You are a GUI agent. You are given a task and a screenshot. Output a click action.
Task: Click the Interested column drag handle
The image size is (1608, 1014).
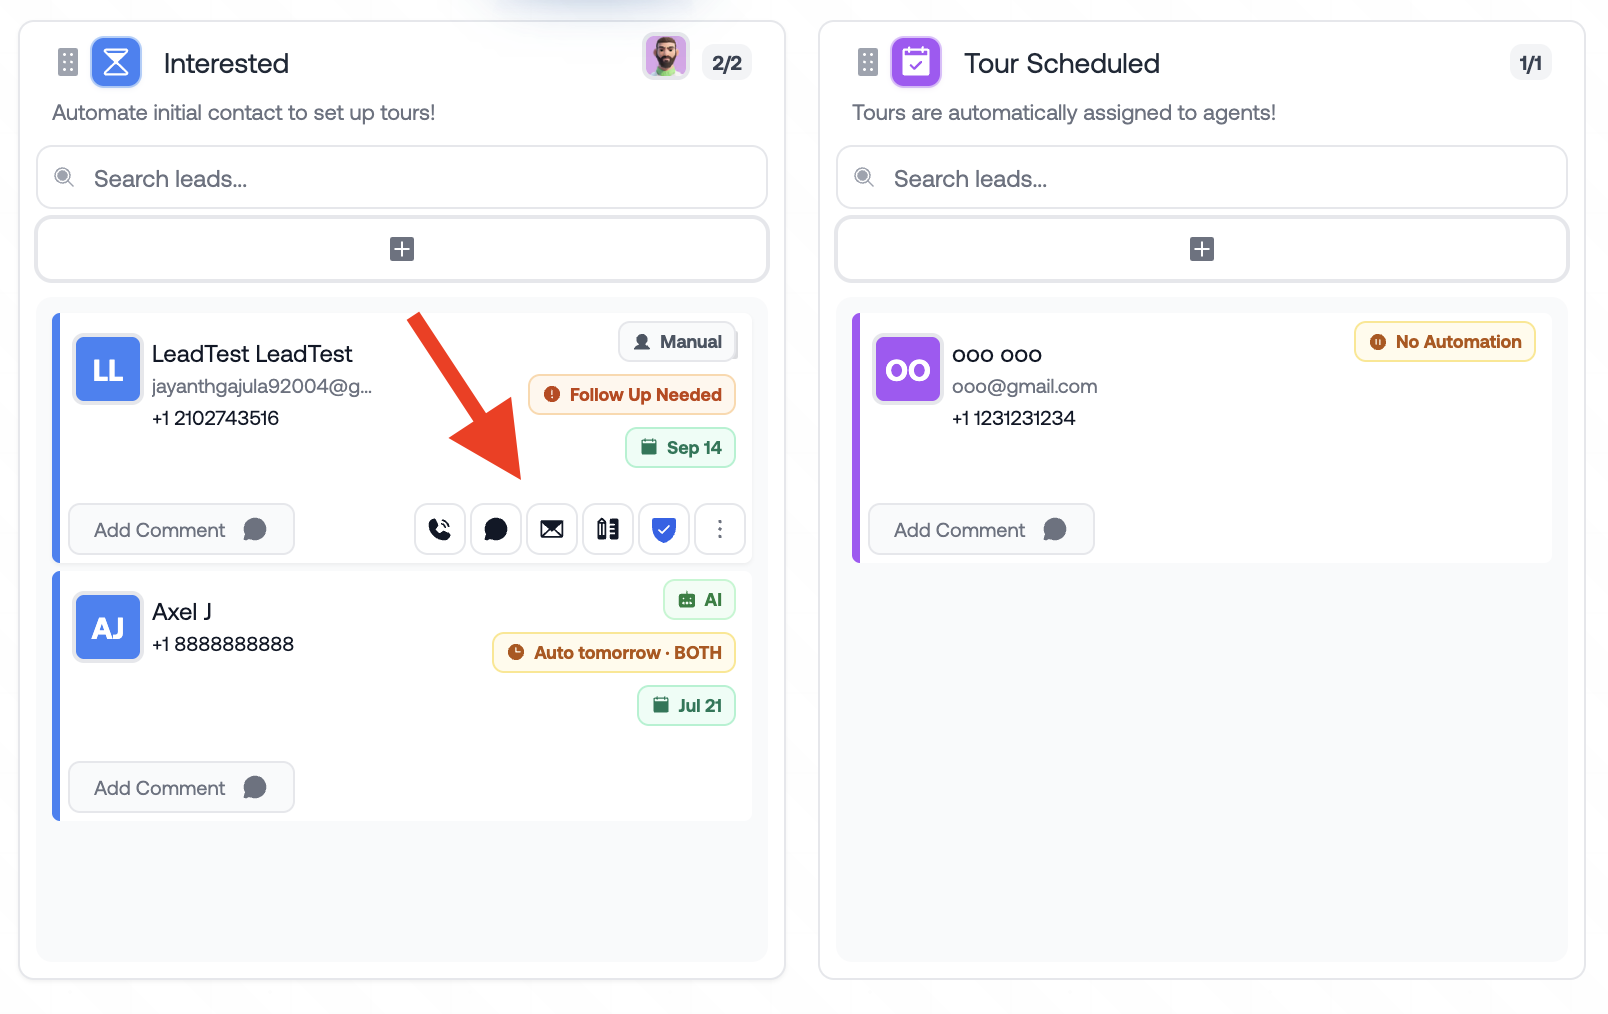68,63
